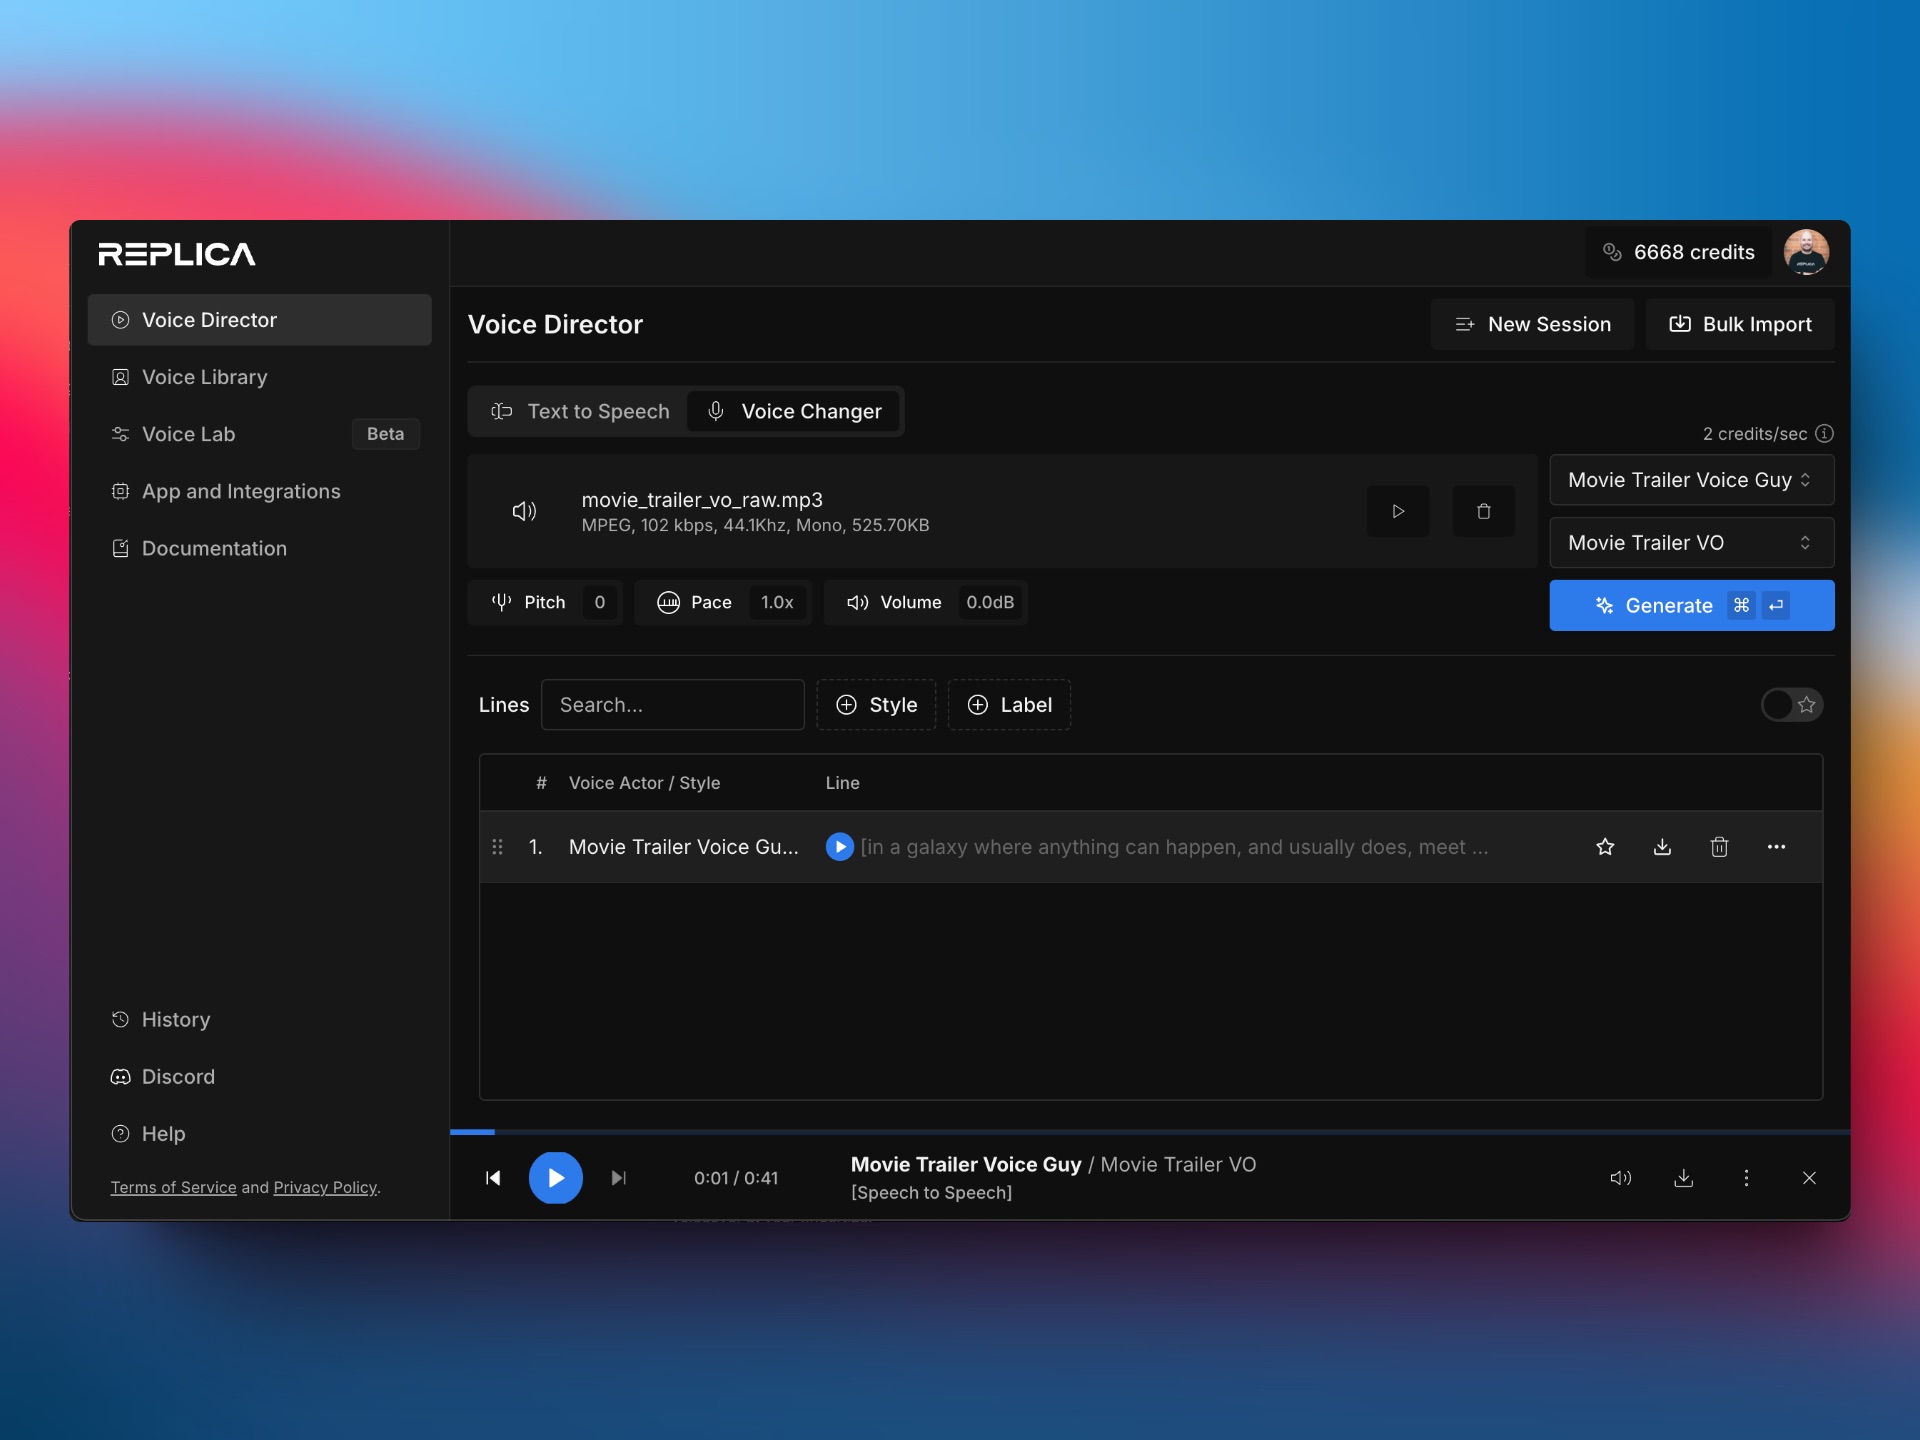Adjust the Pitch value 0
This screenshot has width=1920, height=1440.
coord(599,602)
